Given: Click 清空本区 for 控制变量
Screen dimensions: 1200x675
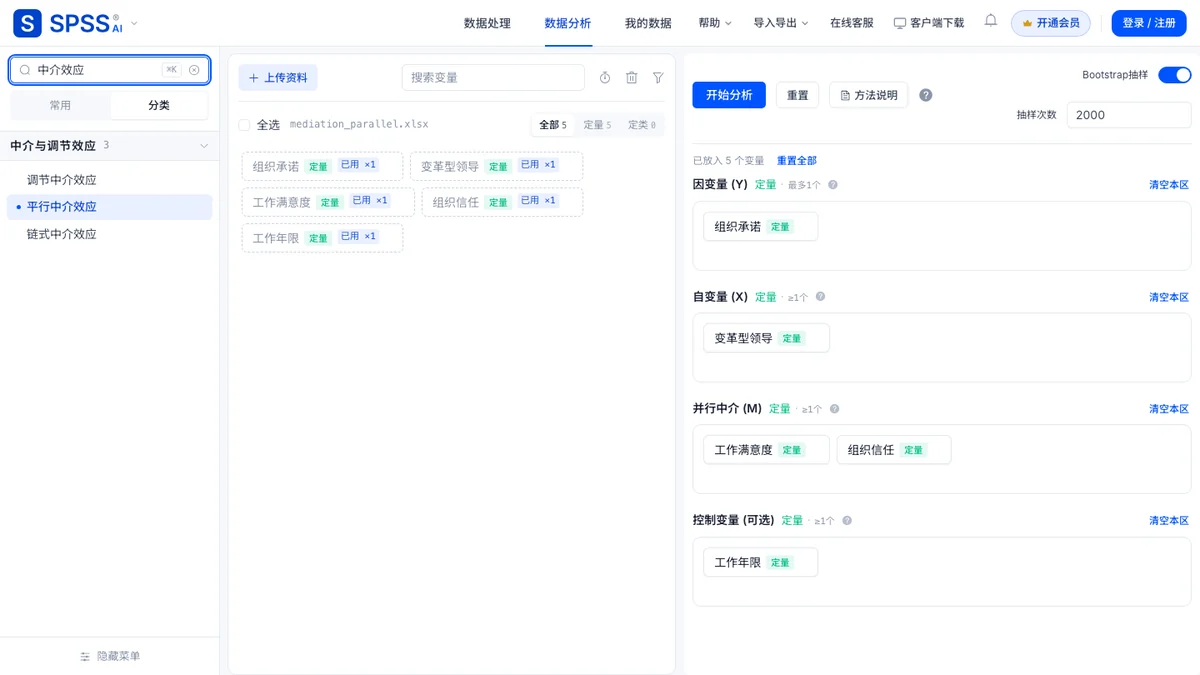Looking at the screenshot, I should click(1169, 521).
